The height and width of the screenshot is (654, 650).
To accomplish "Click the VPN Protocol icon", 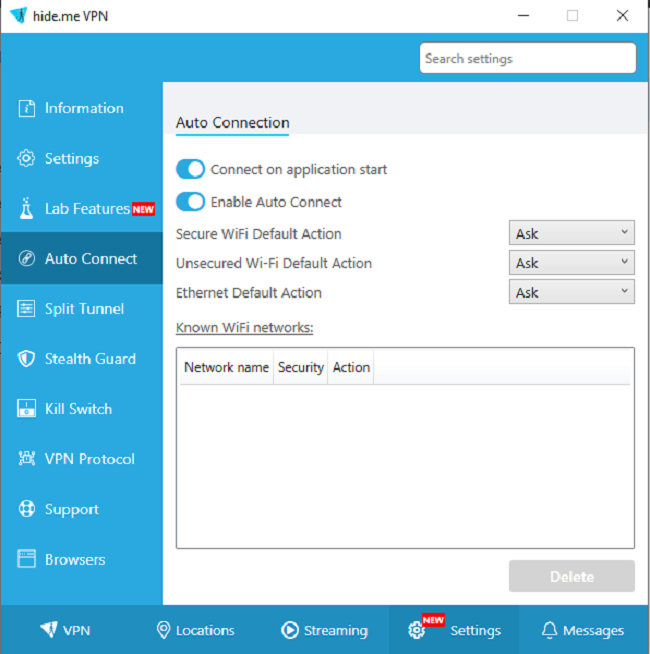I will pyautogui.click(x=27, y=459).
